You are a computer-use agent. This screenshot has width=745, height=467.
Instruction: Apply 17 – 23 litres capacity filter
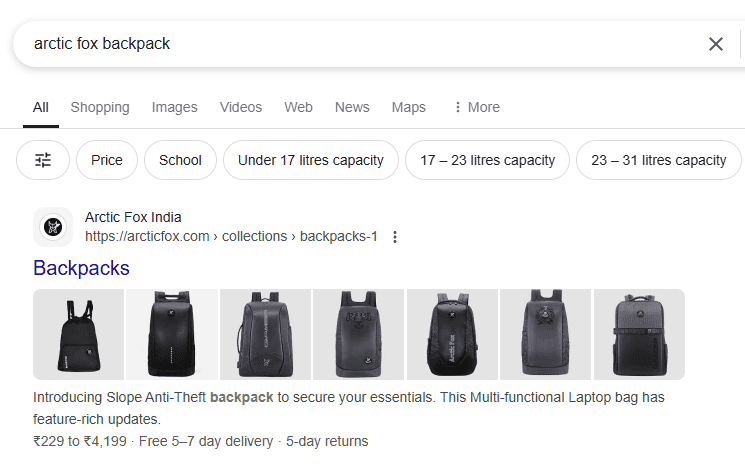pos(487,160)
